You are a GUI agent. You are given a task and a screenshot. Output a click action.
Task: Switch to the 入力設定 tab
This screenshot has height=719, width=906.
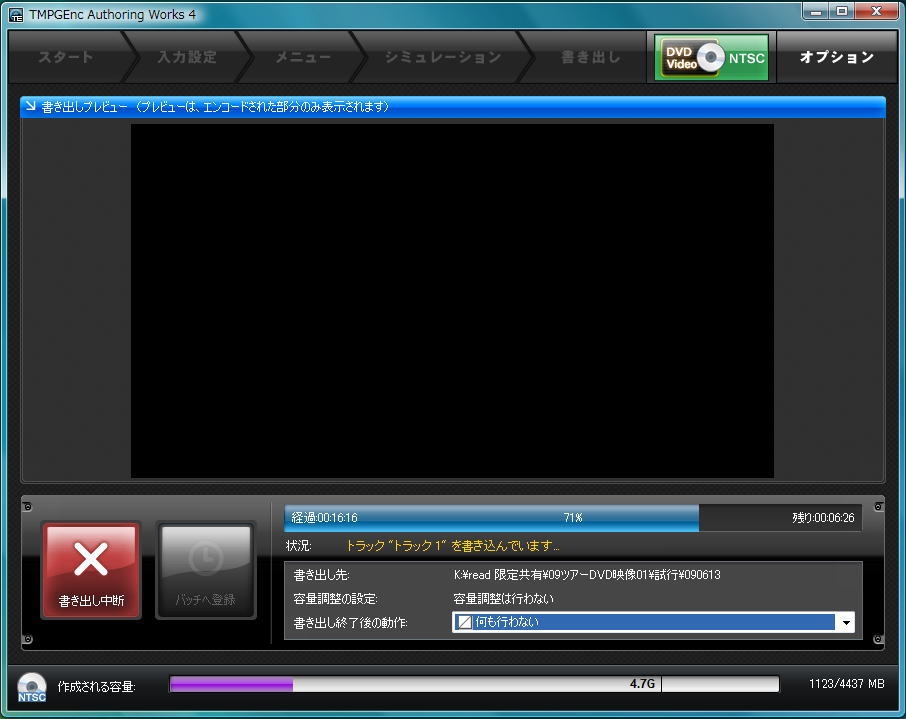(187, 57)
